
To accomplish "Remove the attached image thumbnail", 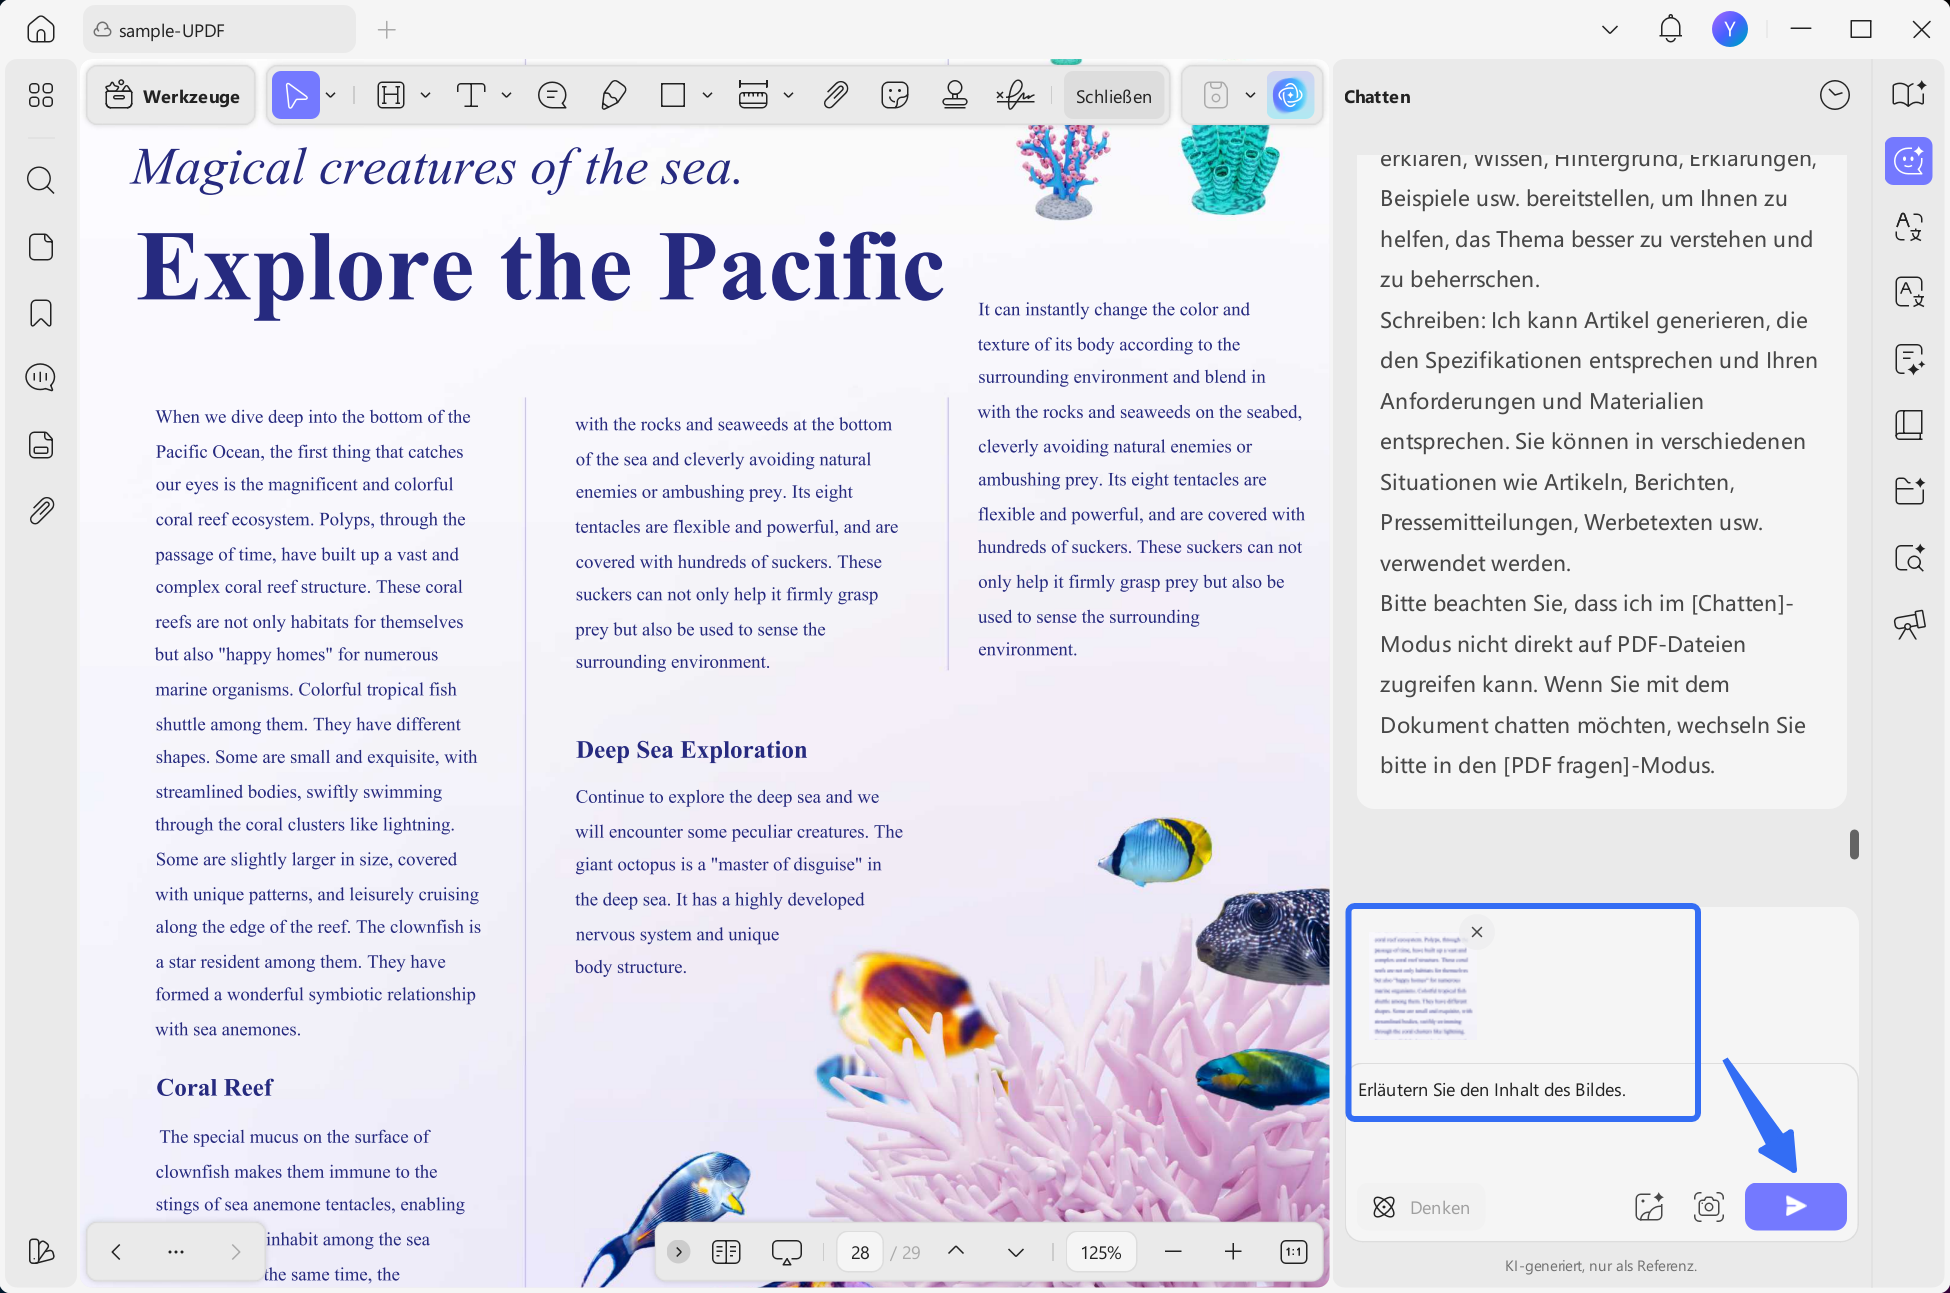I will point(1477,932).
